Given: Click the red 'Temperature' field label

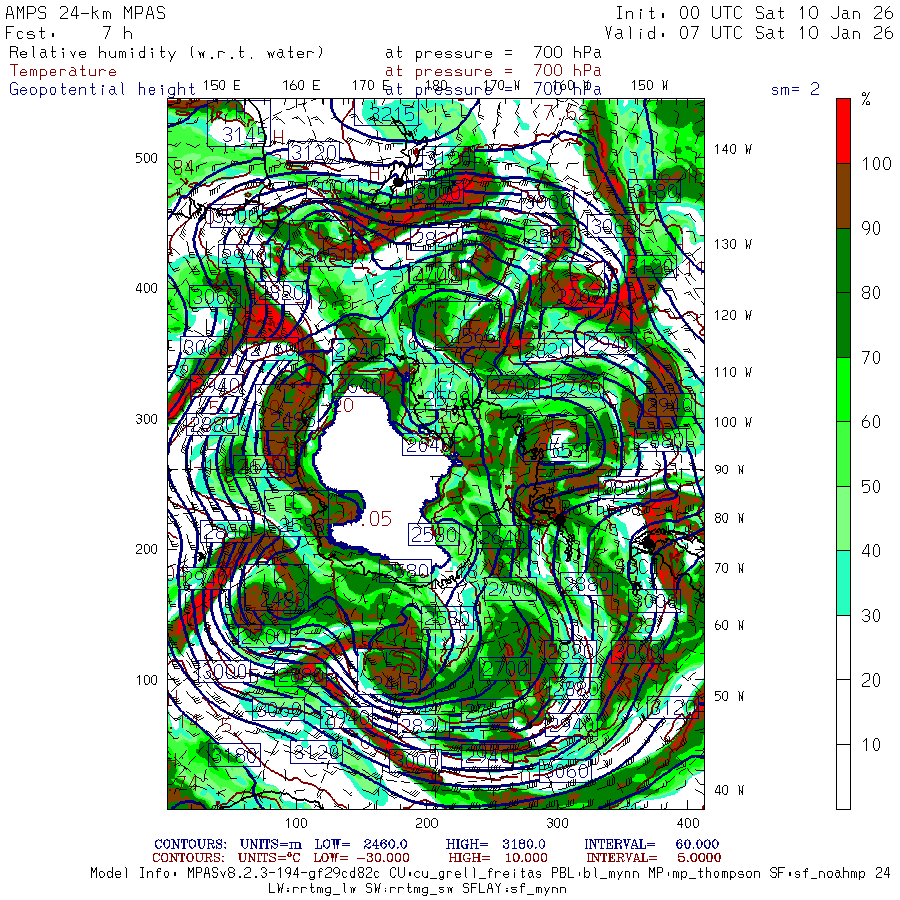Looking at the screenshot, I should tap(63, 71).
